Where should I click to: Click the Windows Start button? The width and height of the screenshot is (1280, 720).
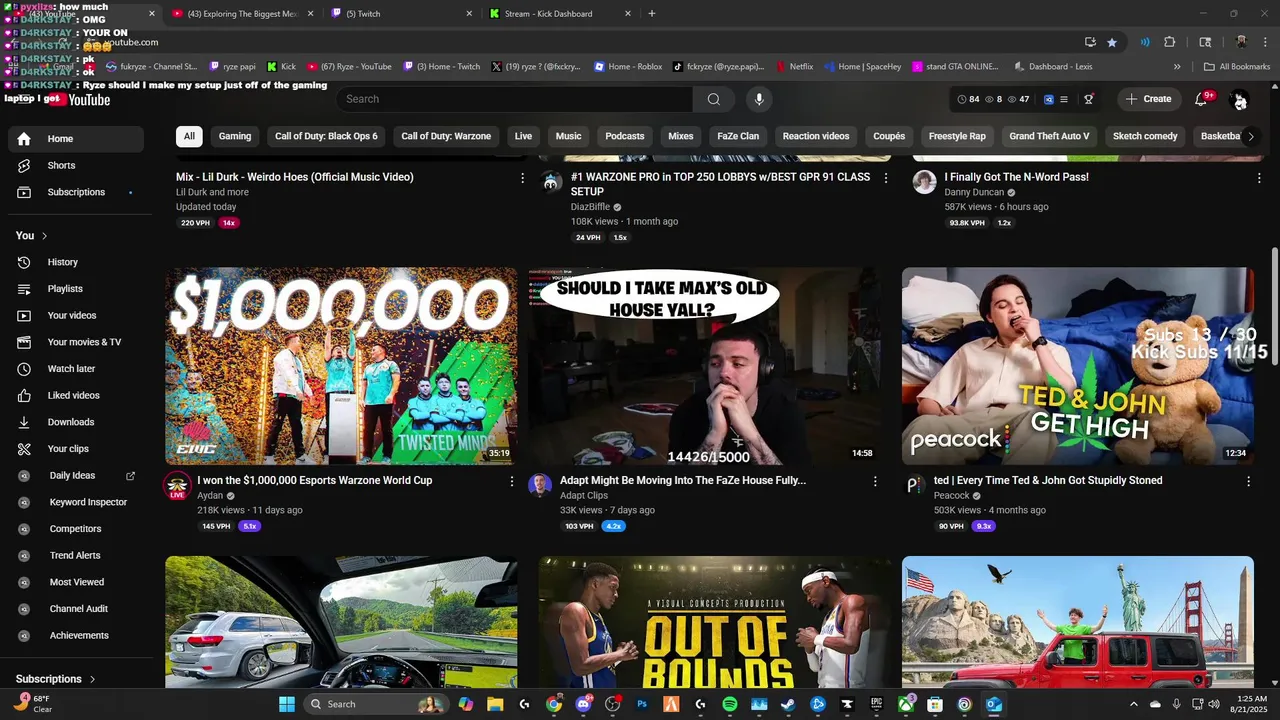point(287,704)
